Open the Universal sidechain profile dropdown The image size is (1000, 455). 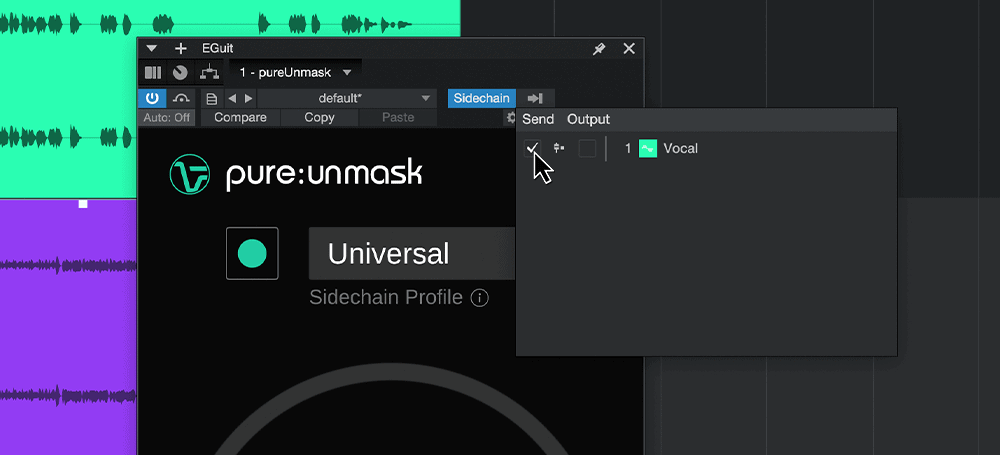click(x=412, y=253)
